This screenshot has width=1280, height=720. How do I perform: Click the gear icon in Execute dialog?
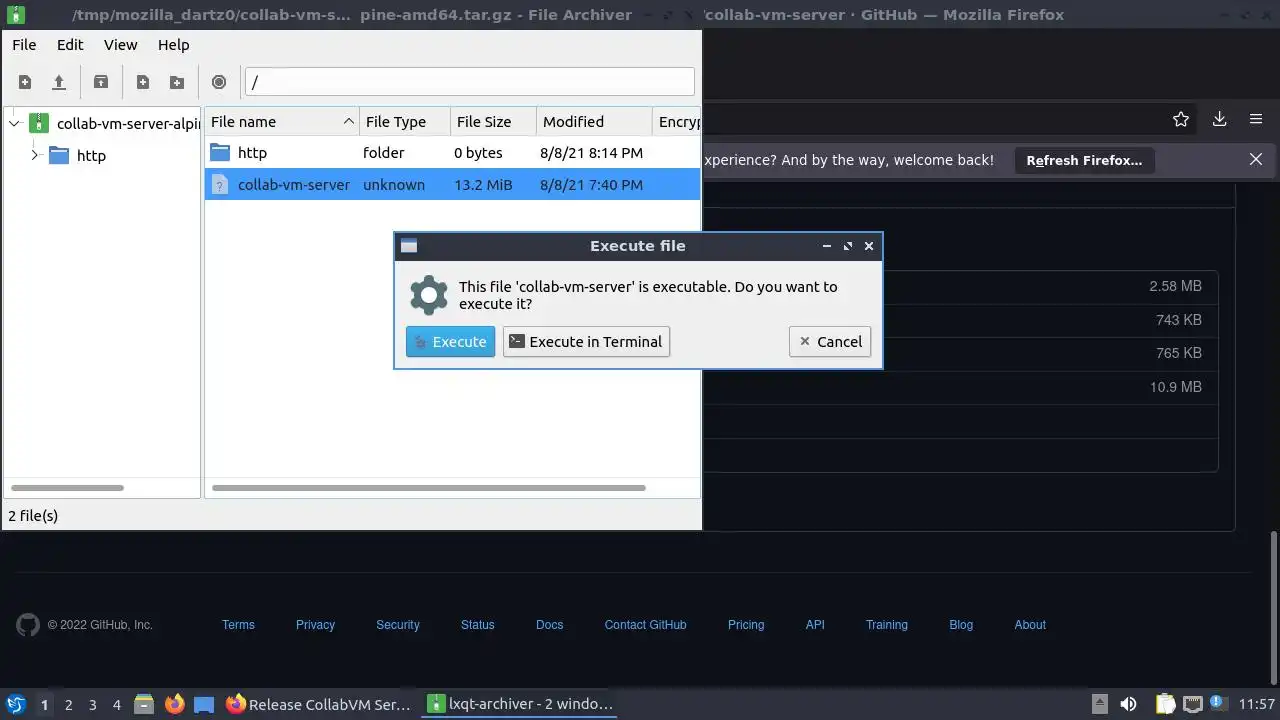pyautogui.click(x=429, y=295)
